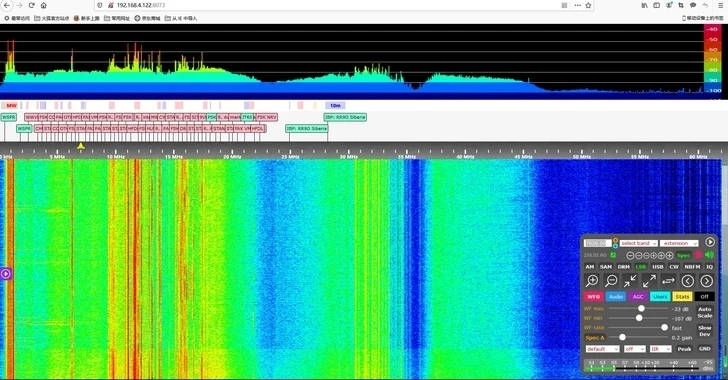
Task: Click the Slow Dev button
Action: 704,331
